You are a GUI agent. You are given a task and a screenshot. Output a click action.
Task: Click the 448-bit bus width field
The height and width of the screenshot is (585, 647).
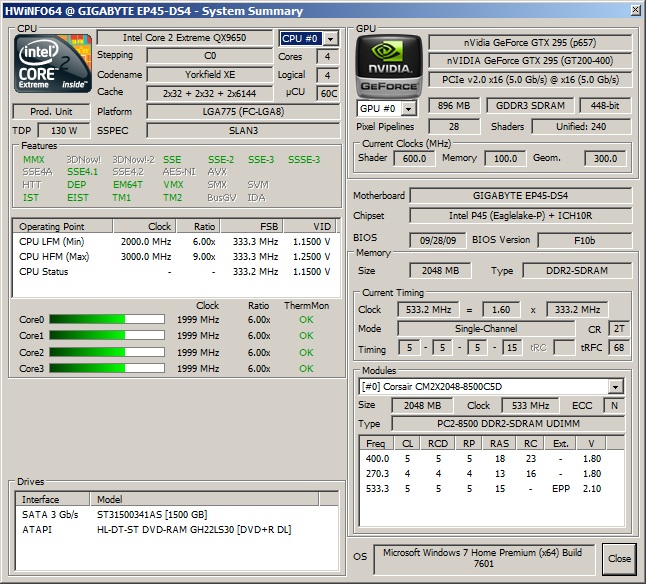pos(604,106)
